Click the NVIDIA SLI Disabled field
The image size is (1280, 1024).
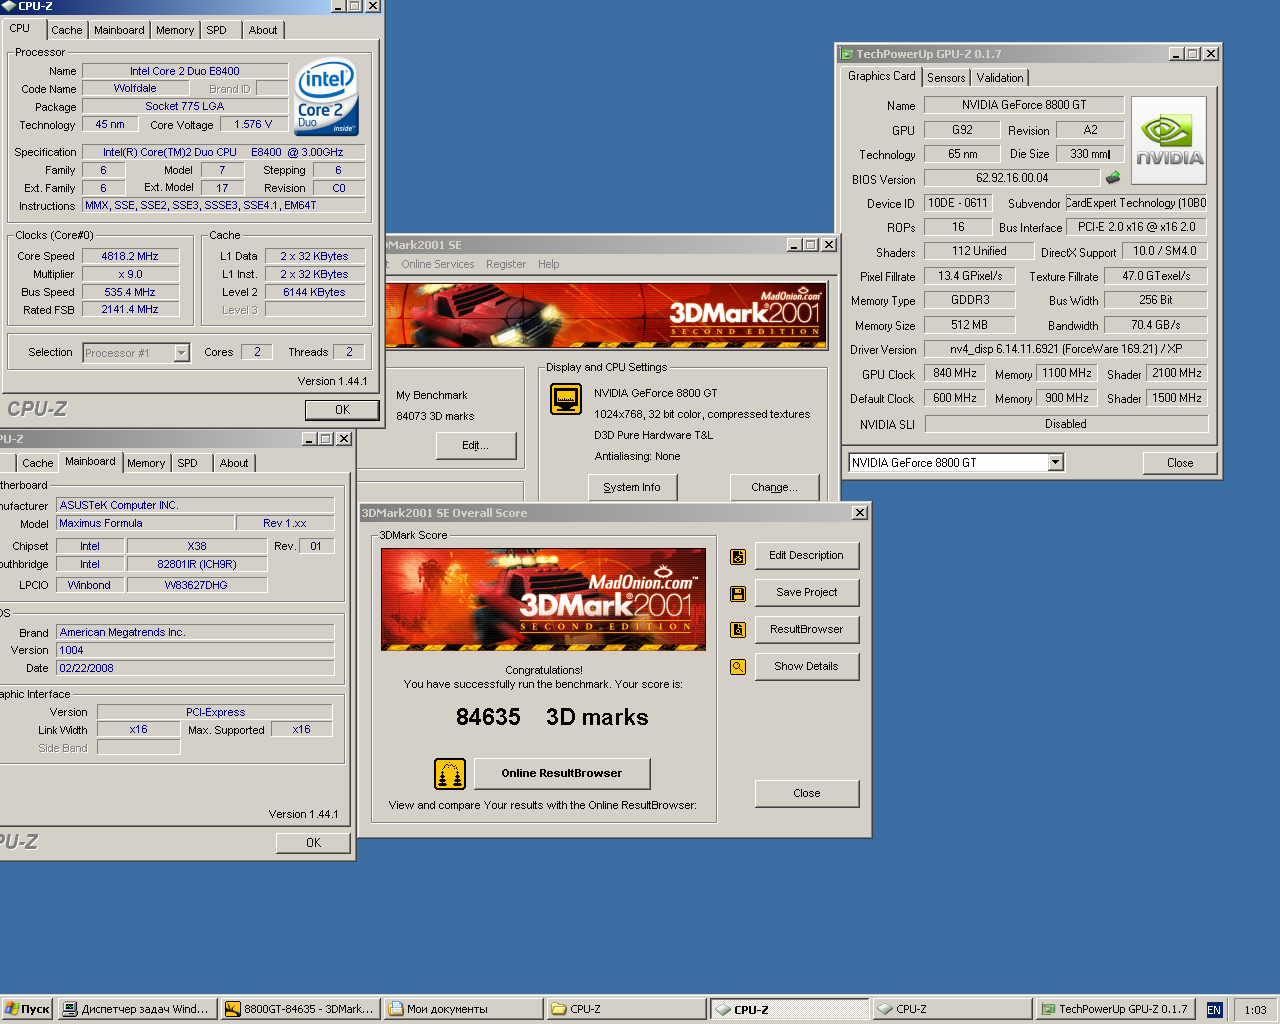(x=1066, y=424)
